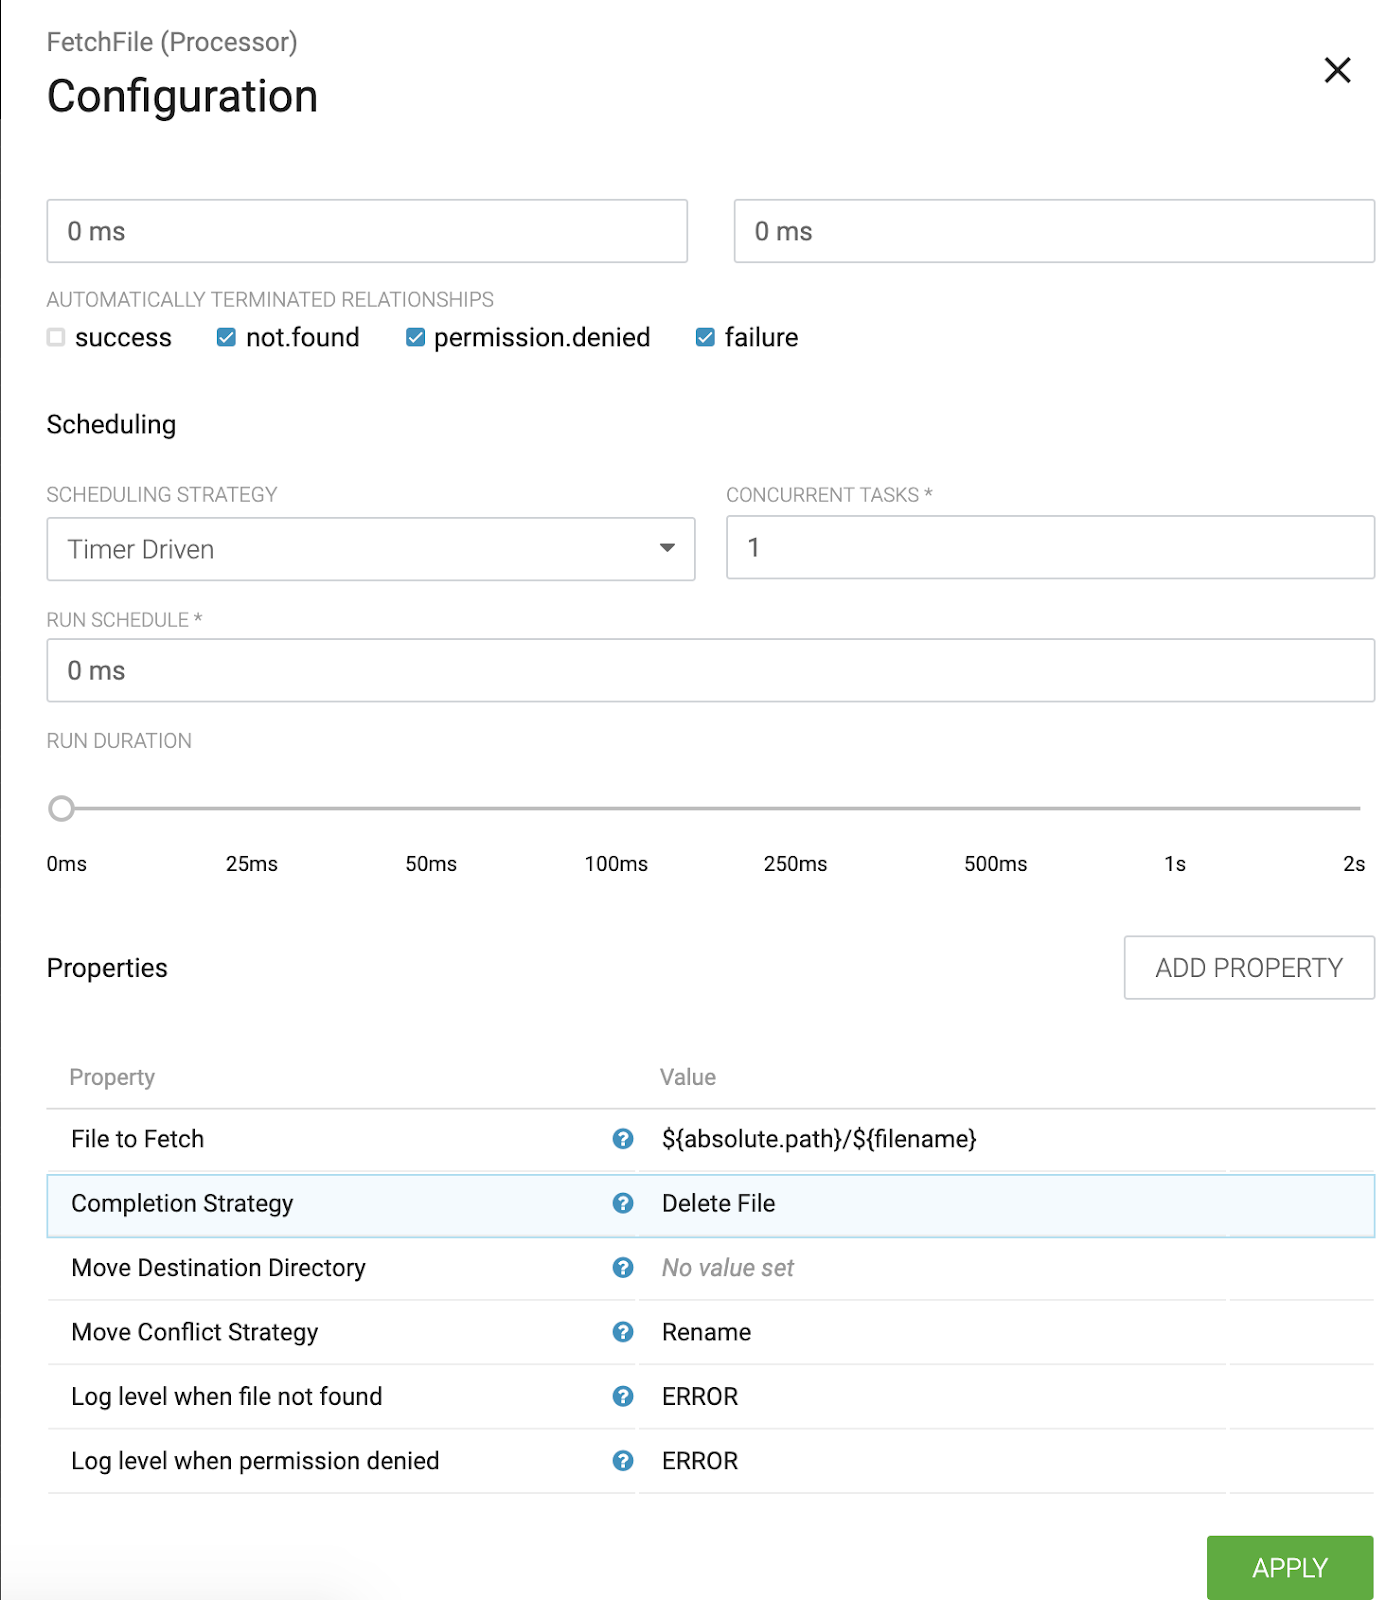
Task: Close the Configuration panel with X
Action: [x=1337, y=70]
